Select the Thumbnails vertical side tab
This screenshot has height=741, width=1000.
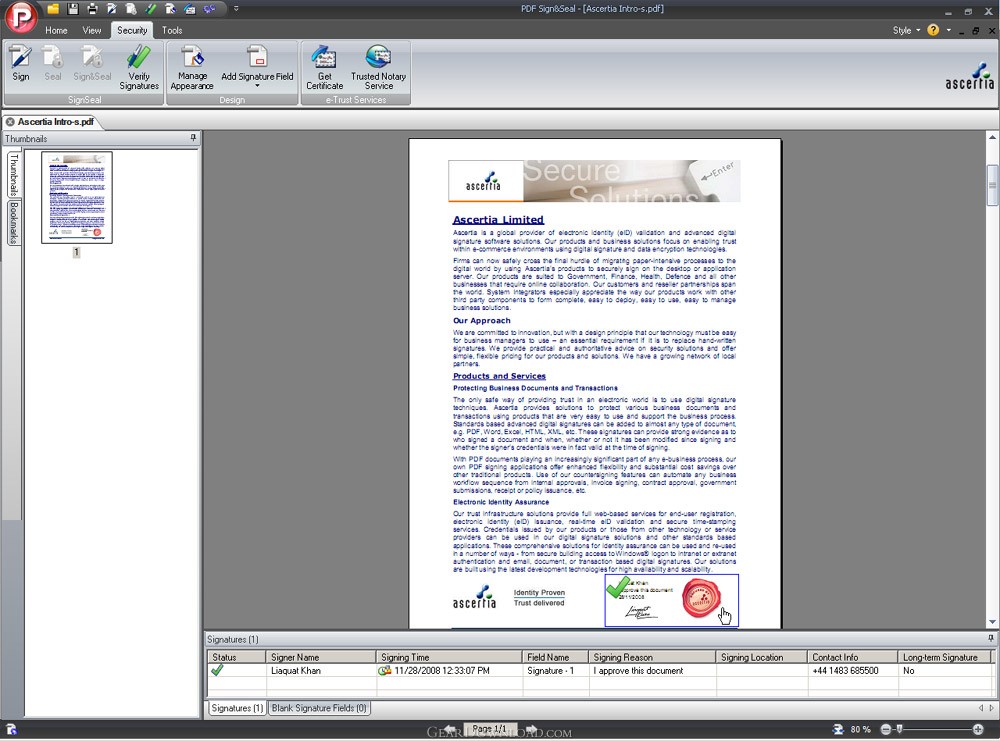point(13,174)
